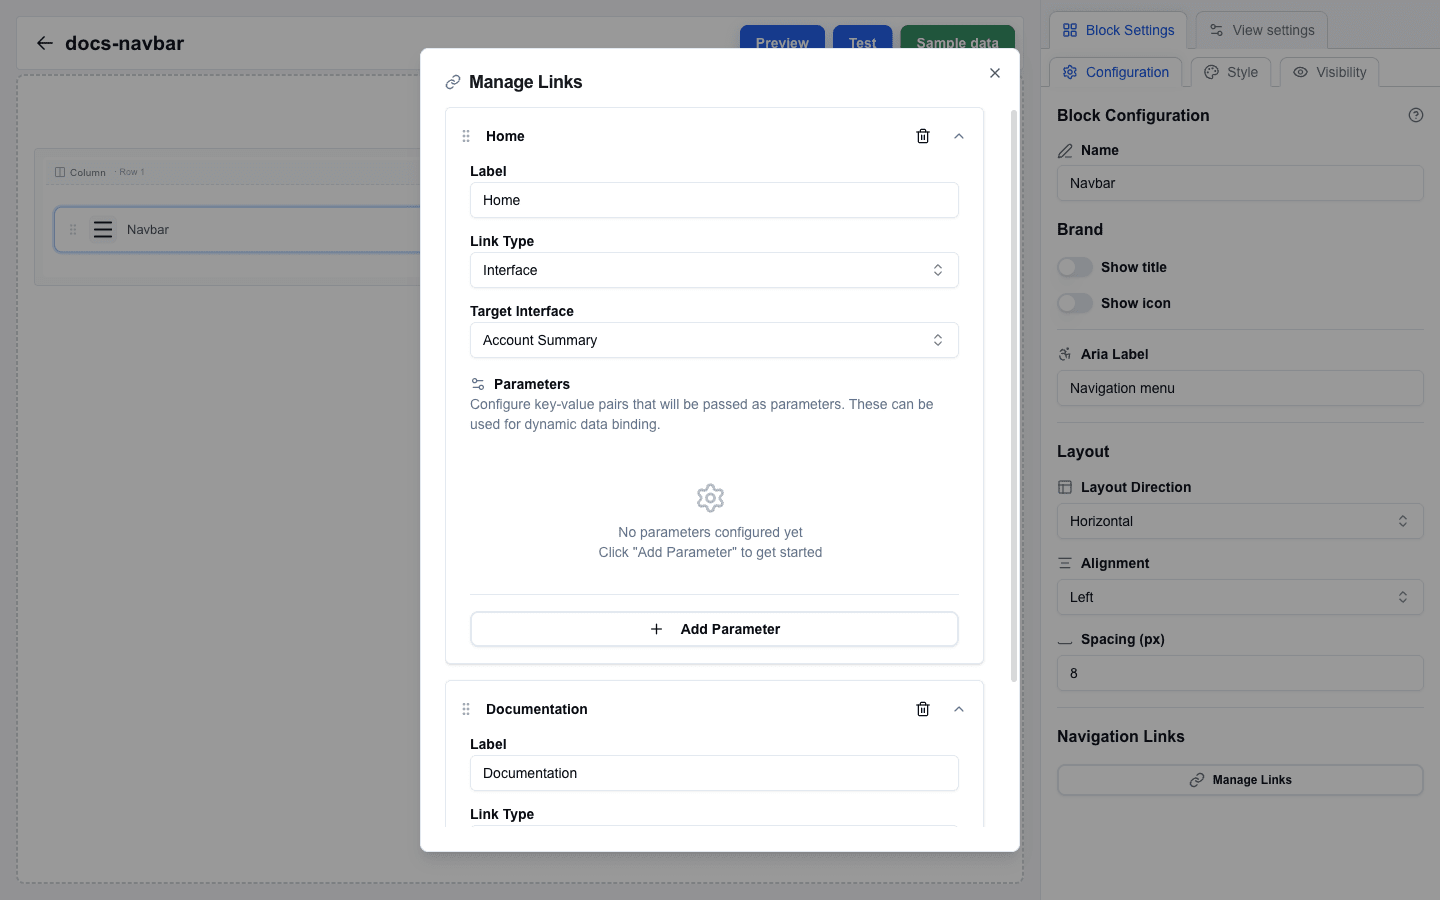Click the Block Configuration help icon
The width and height of the screenshot is (1440, 900).
click(x=1416, y=115)
